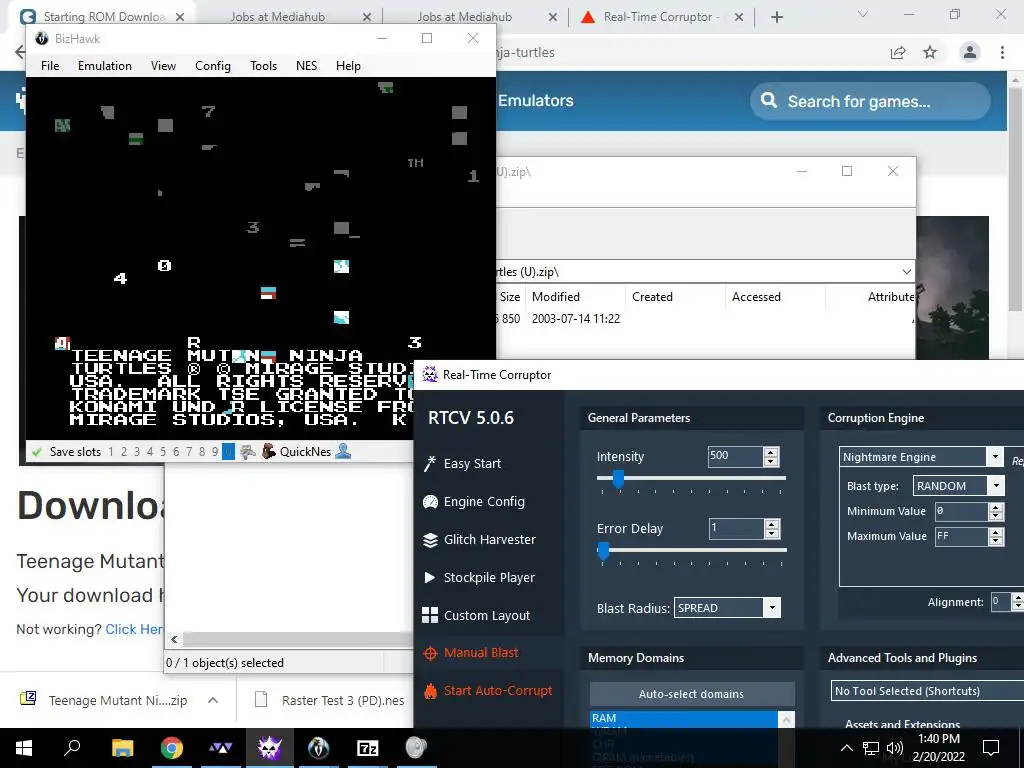This screenshot has height=768, width=1024.
Task: Open the No Tool Selected (Shortcuts) dropdown
Action: click(x=927, y=691)
